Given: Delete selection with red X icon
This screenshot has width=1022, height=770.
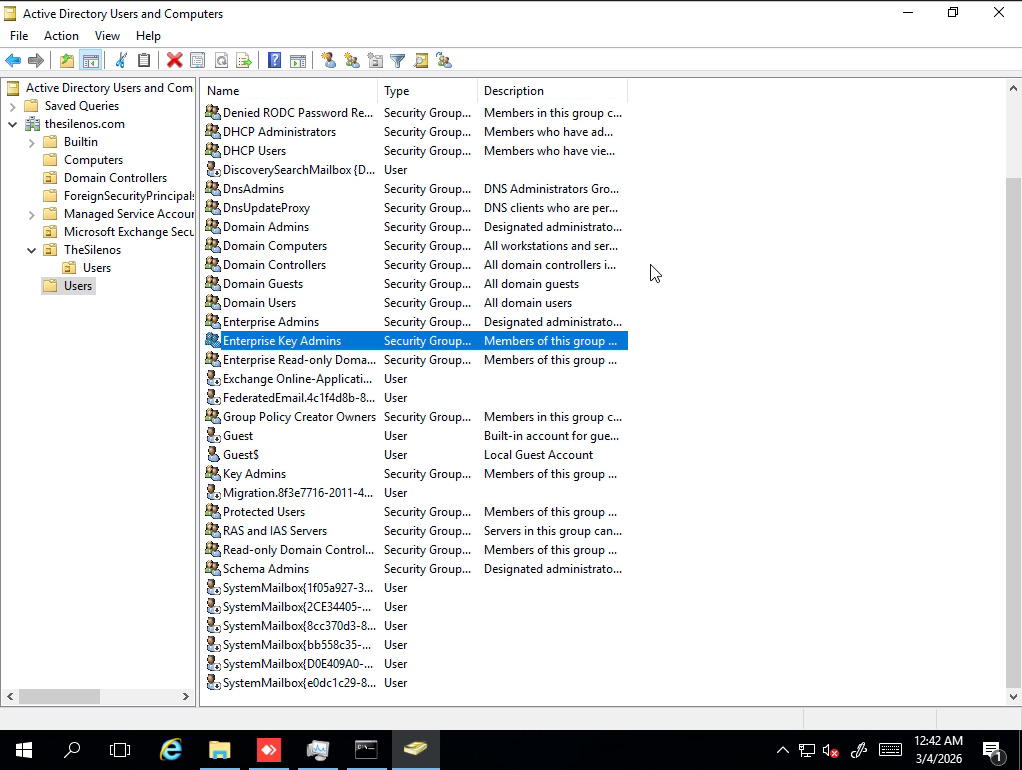Looking at the screenshot, I should (x=174, y=61).
